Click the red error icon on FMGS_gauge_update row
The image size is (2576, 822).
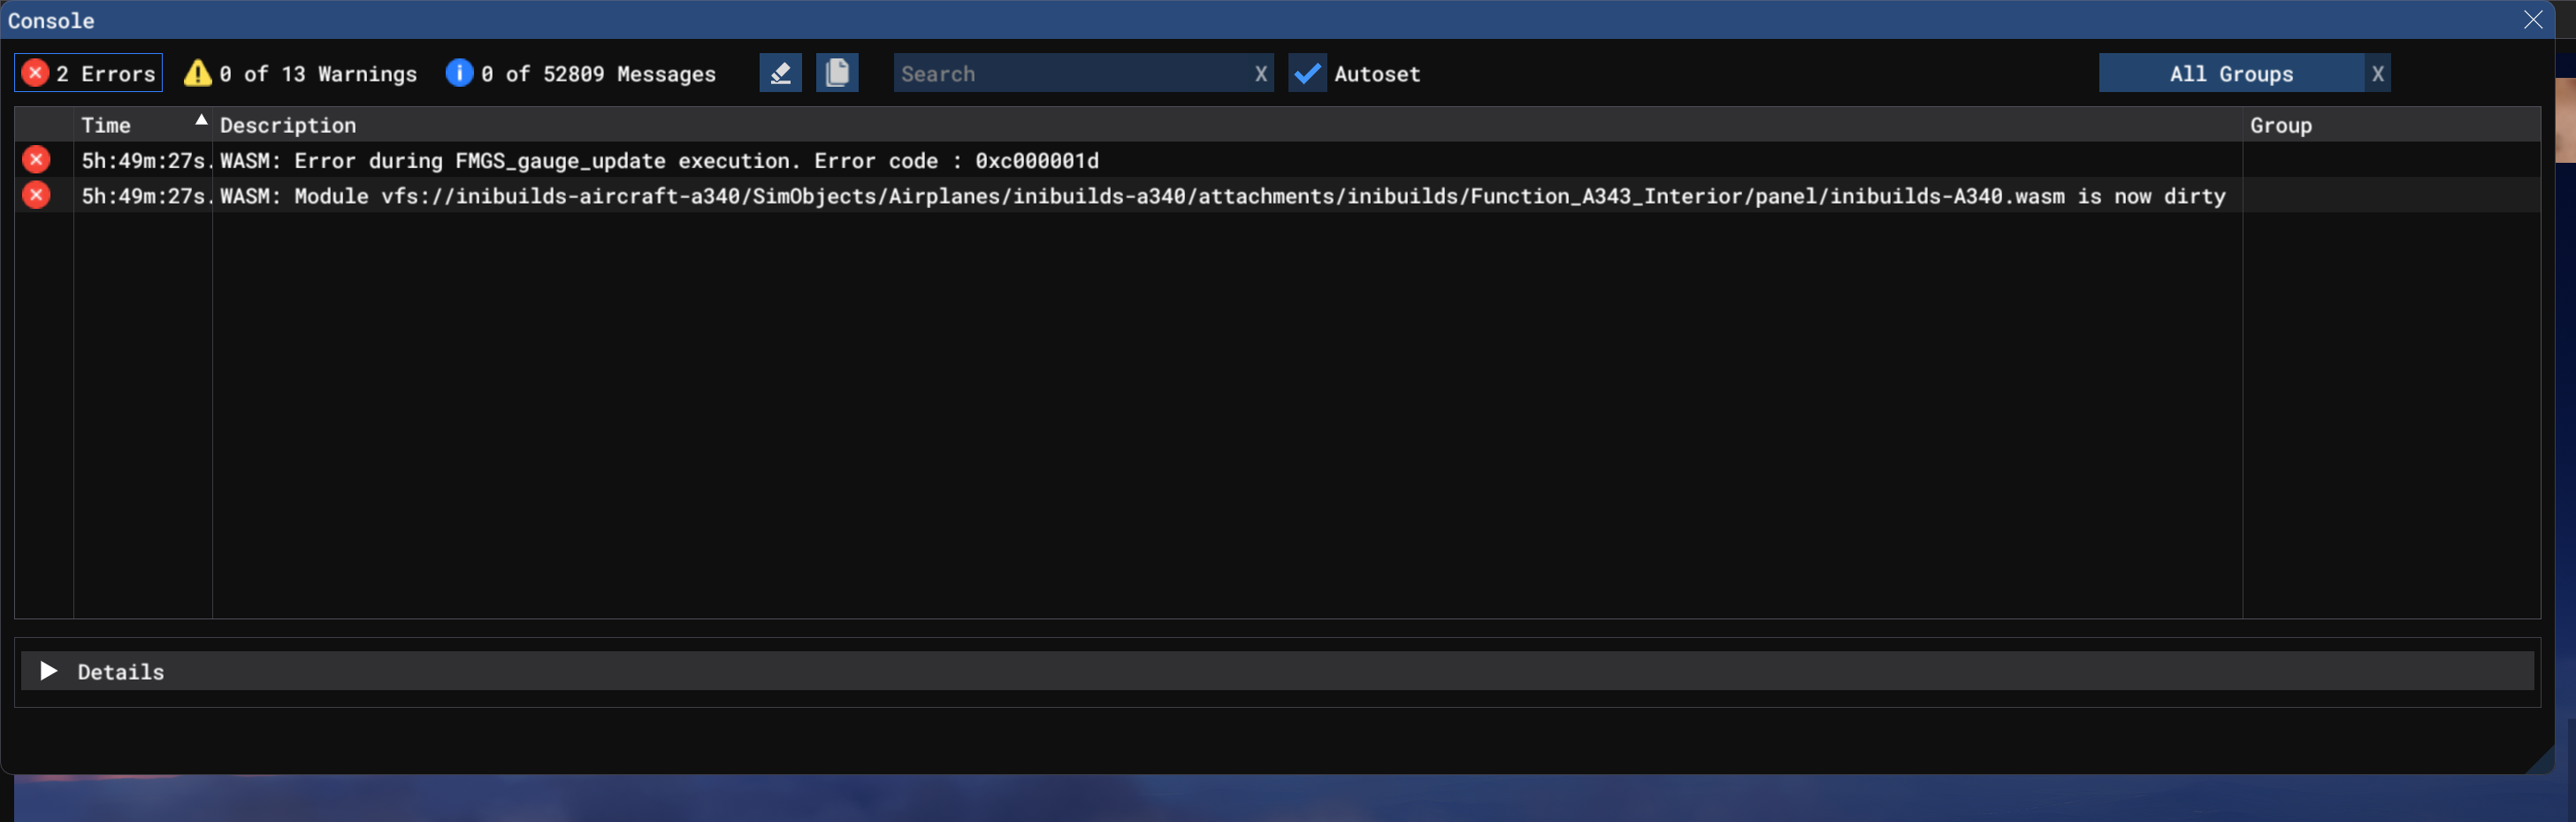tap(36, 160)
